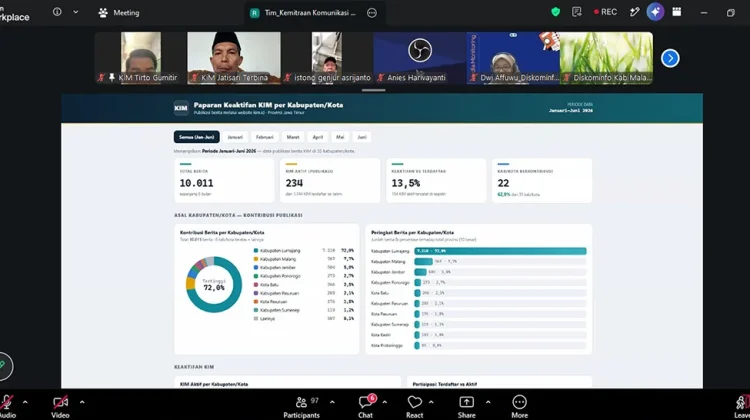The height and width of the screenshot is (420, 750).
Task: Click 'Kabupaten Sumenep' in legend list
Action: (x=280, y=310)
